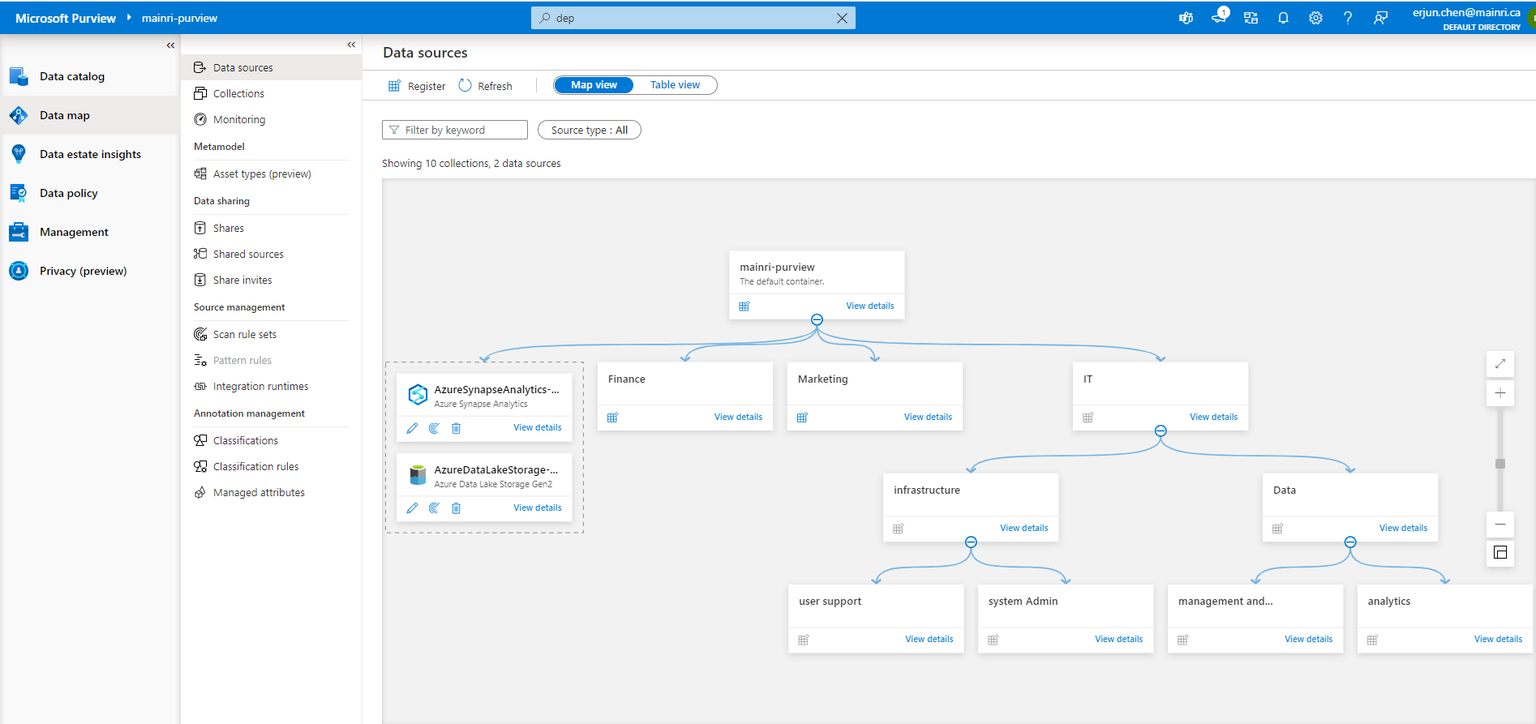The height and width of the screenshot is (724, 1536).
Task: Edit the AzureSynapseAnalytics source using the pencil icon
Action: tap(412, 427)
